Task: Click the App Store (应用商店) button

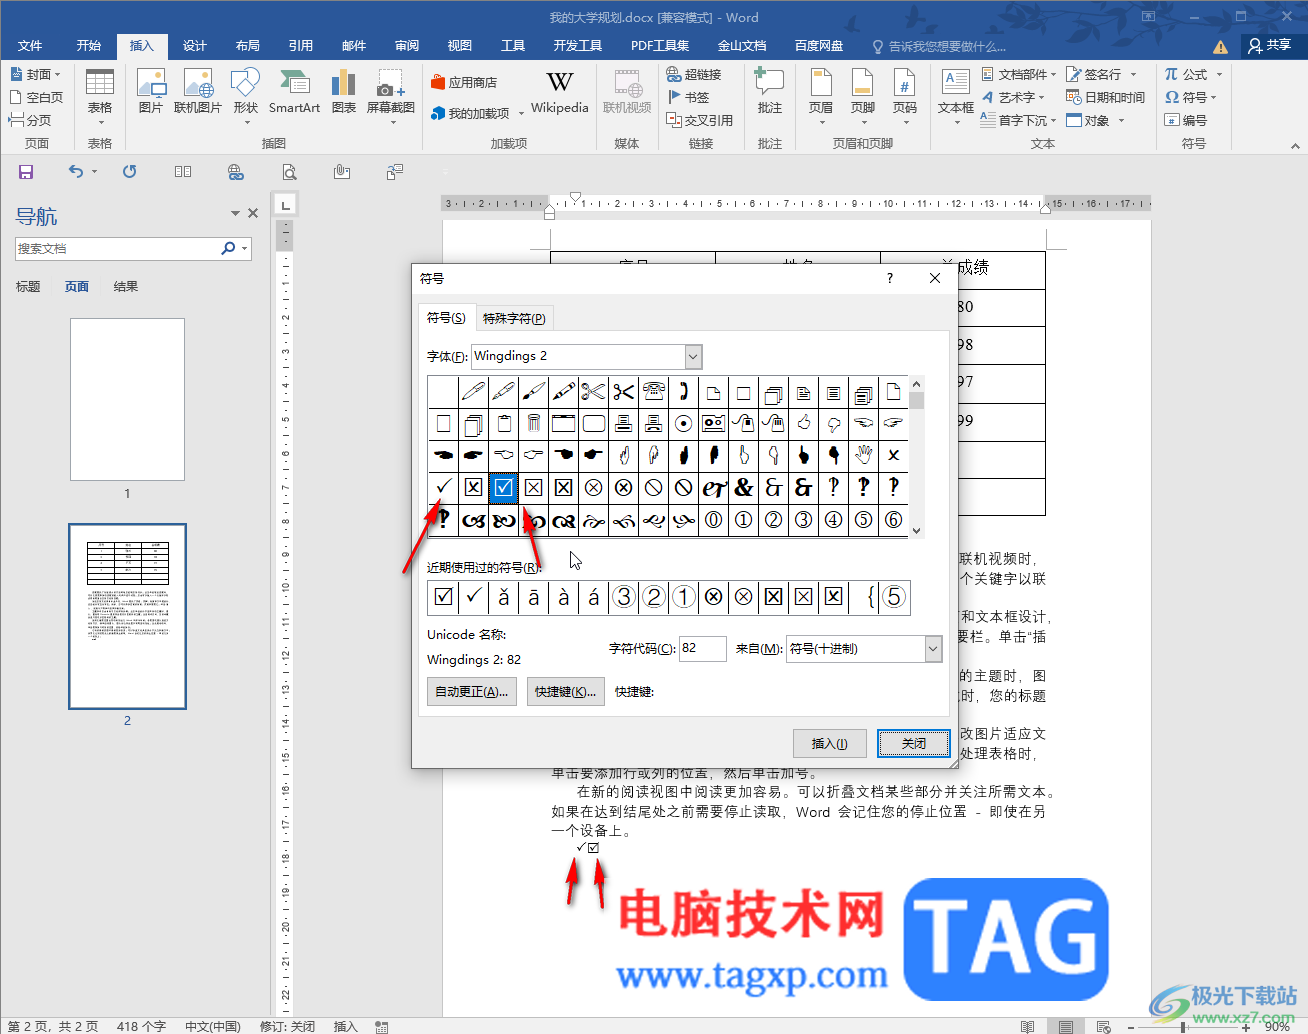Action: click(465, 82)
